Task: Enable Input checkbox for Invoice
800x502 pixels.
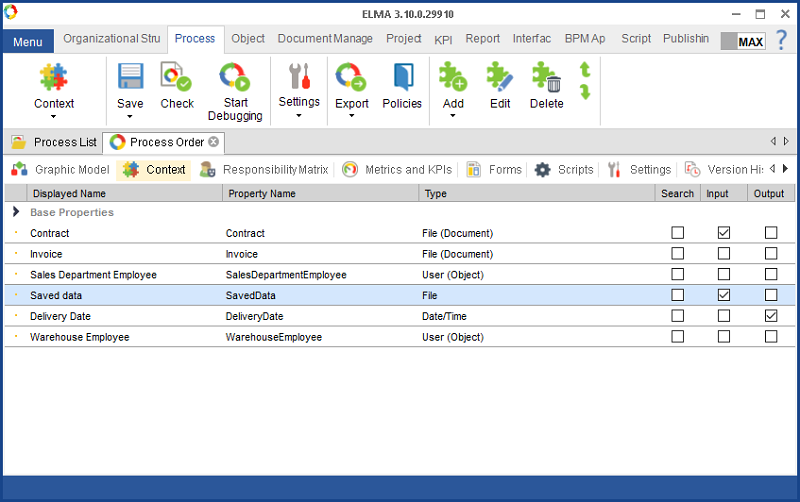Action: 723,254
